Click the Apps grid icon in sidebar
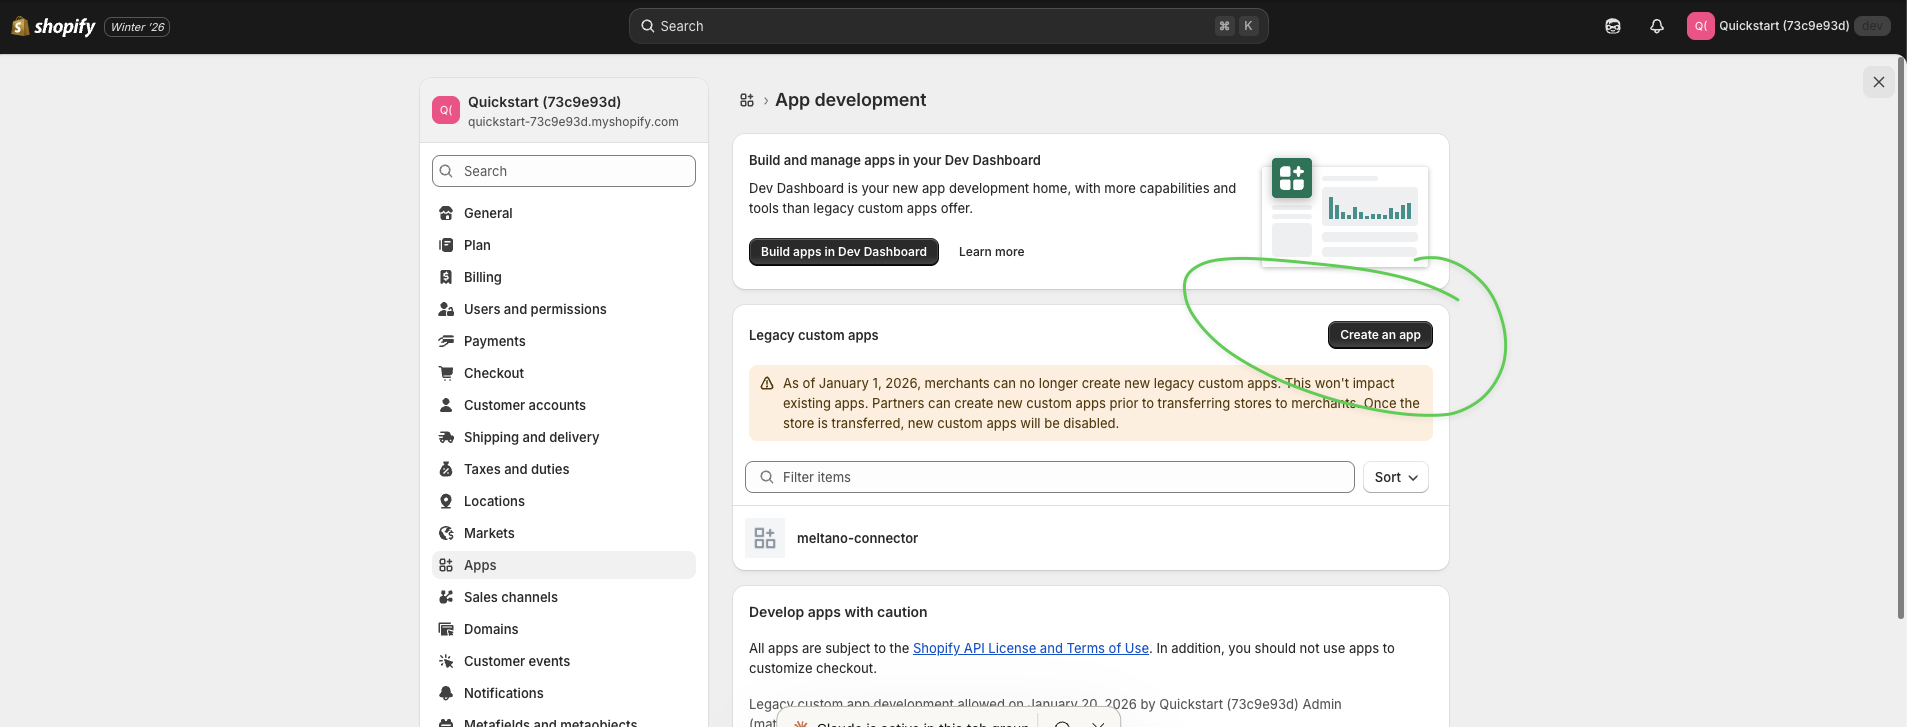 point(446,565)
